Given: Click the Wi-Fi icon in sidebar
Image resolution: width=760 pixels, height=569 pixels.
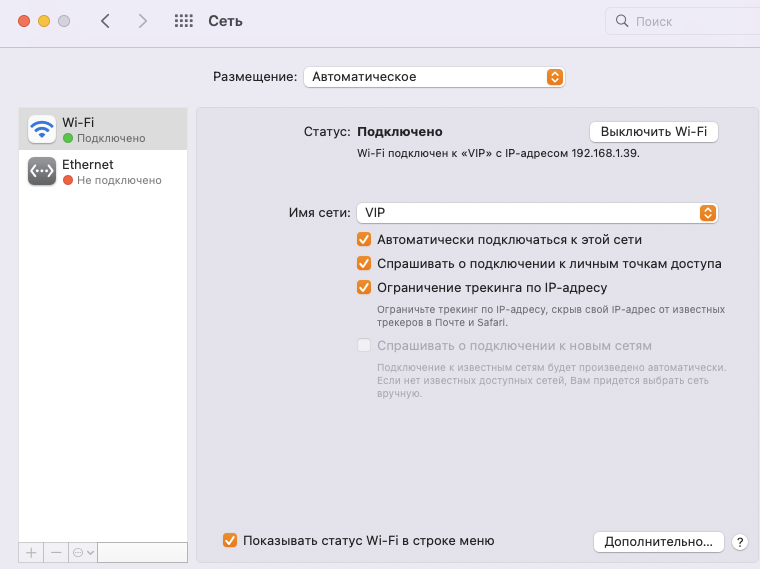Looking at the screenshot, I should point(42,129).
